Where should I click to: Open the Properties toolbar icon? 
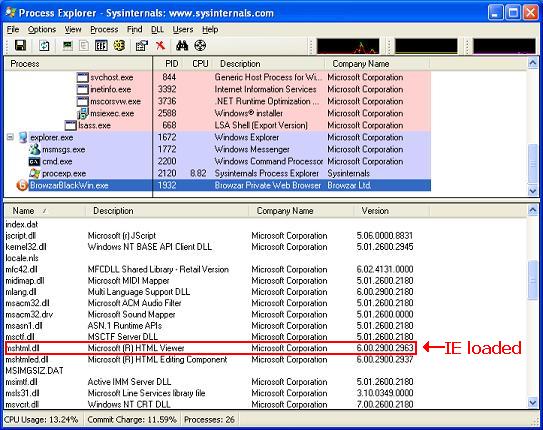142,45
